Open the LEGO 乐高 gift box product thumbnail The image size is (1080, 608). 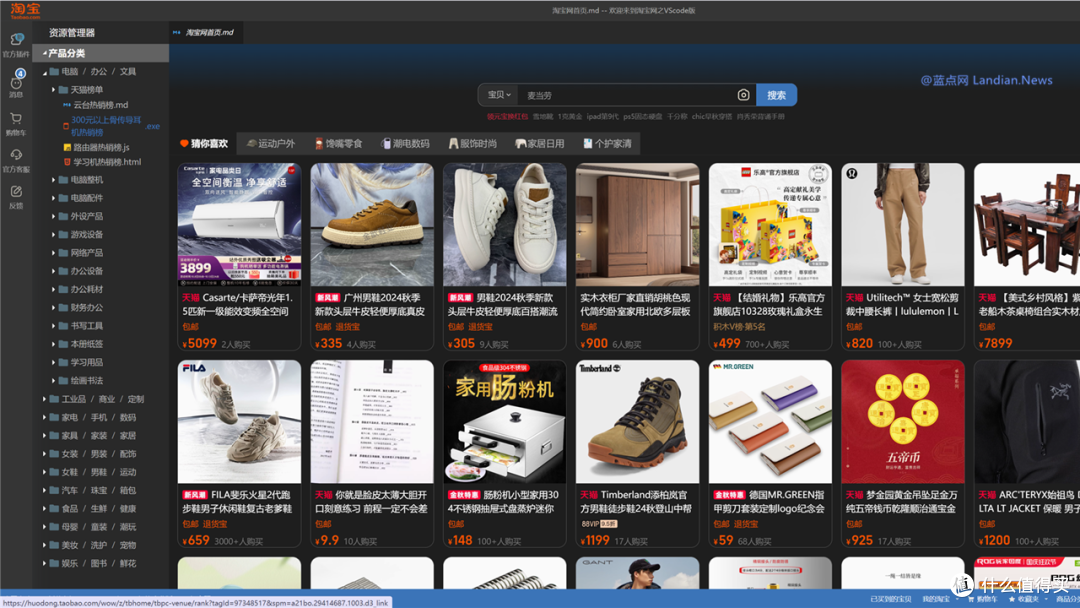point(770,224)
